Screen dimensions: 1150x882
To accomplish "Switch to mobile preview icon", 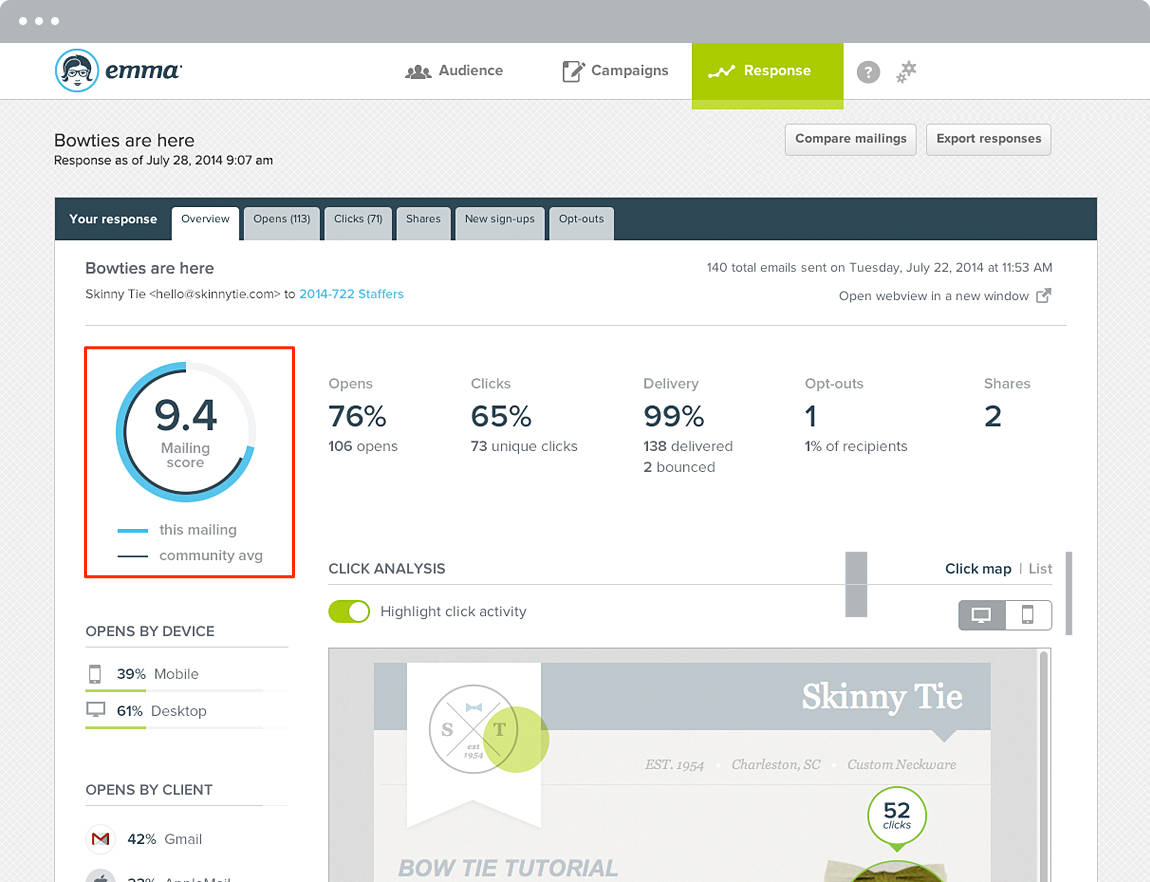I will [1027, 615].
